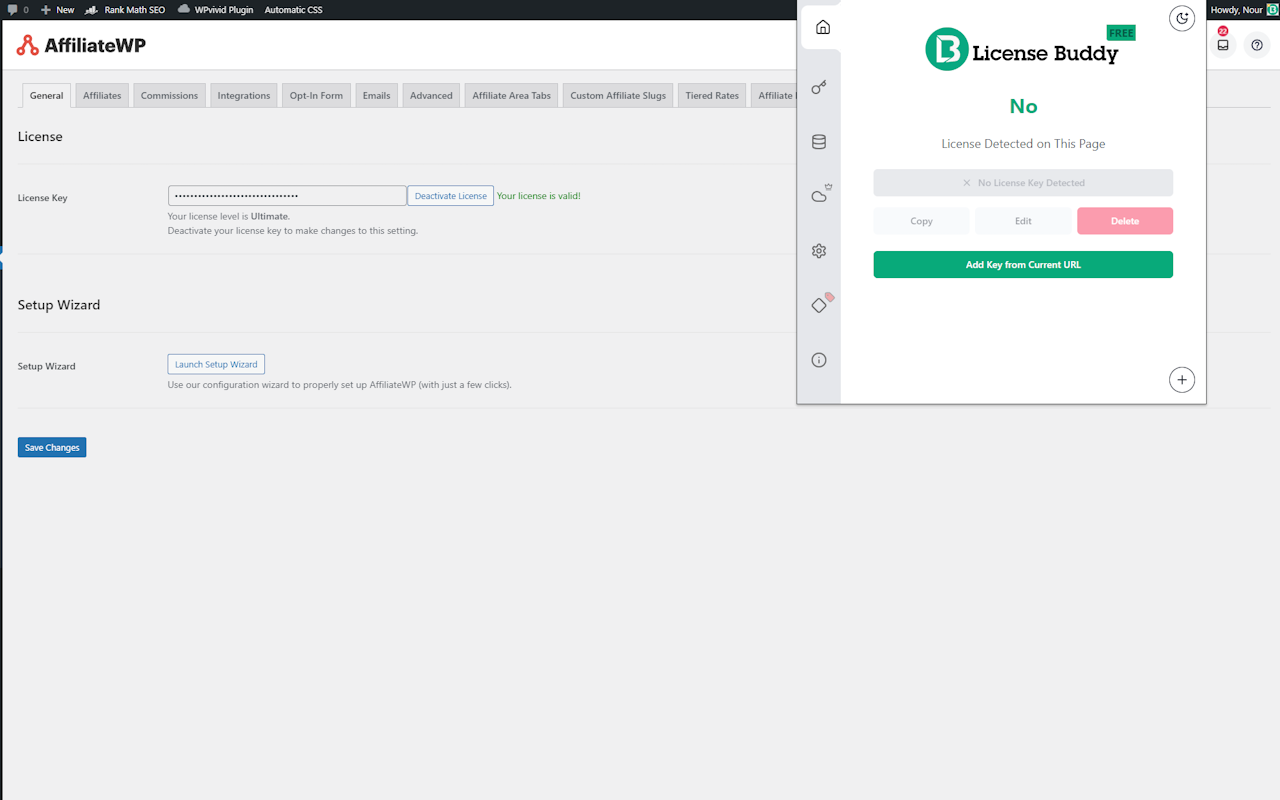Open the database section in License Buddy sidebar
This screenshot has height=800, width=1280.
[819, 142]
